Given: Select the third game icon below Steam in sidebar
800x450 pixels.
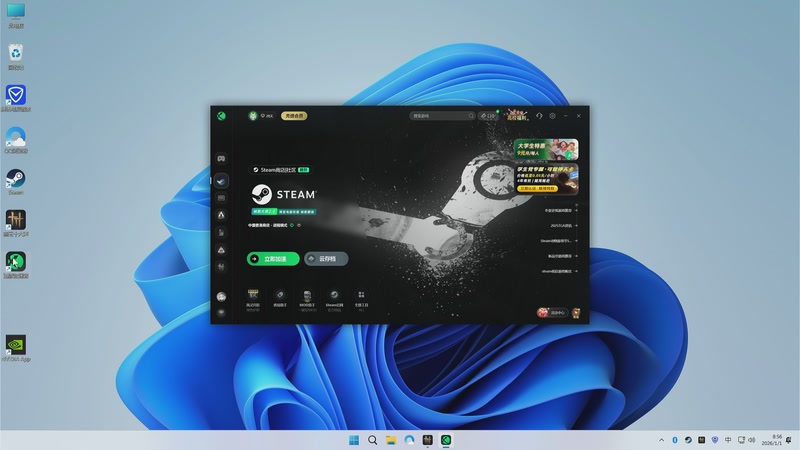Looking at the screenshot, I should point(221,197).
